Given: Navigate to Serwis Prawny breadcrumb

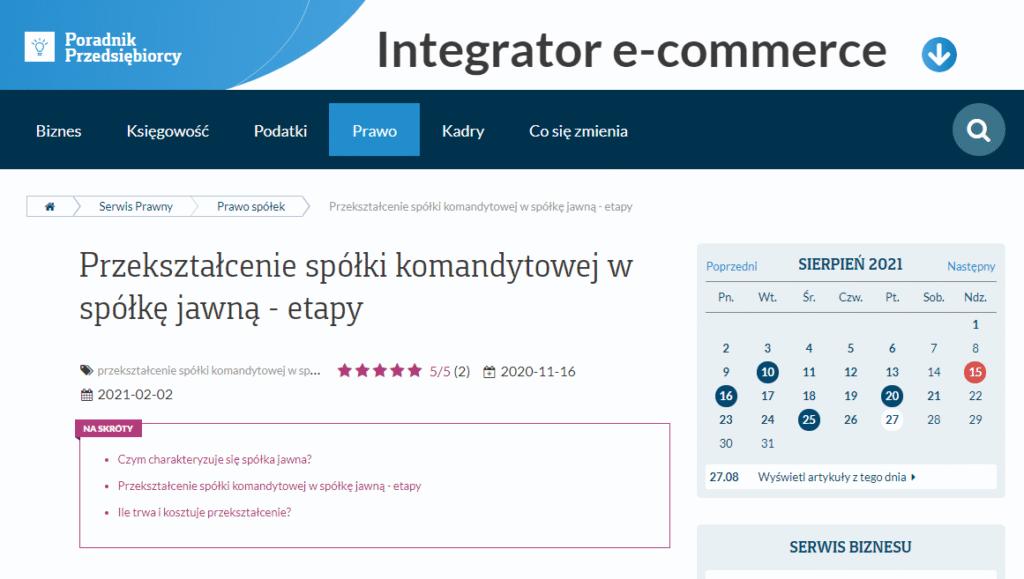Looking at the screenshot, I should 136,207.
